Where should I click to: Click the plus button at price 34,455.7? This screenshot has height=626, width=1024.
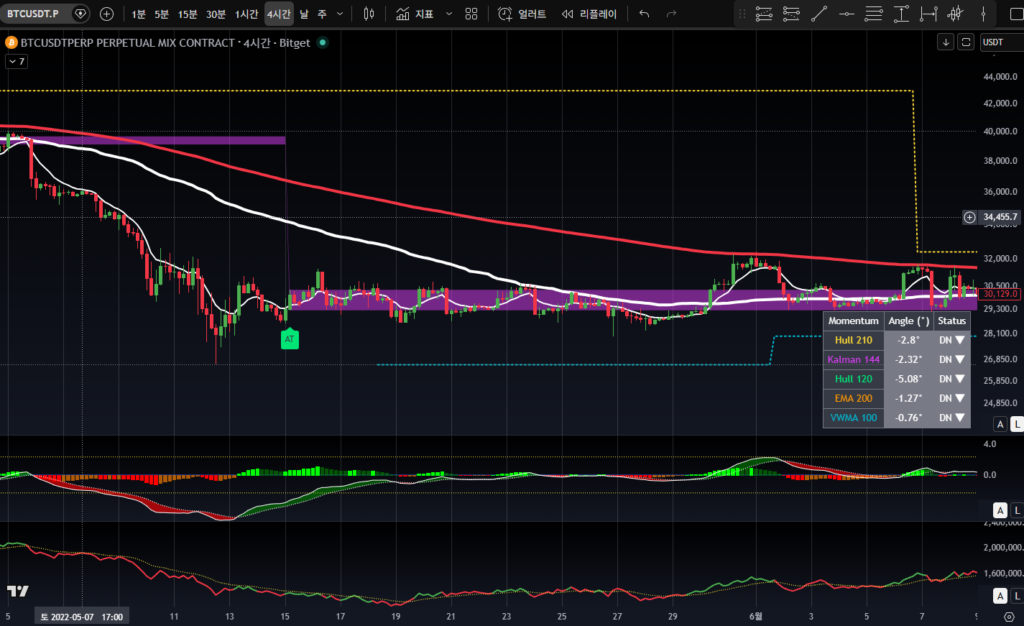[968, 217]
